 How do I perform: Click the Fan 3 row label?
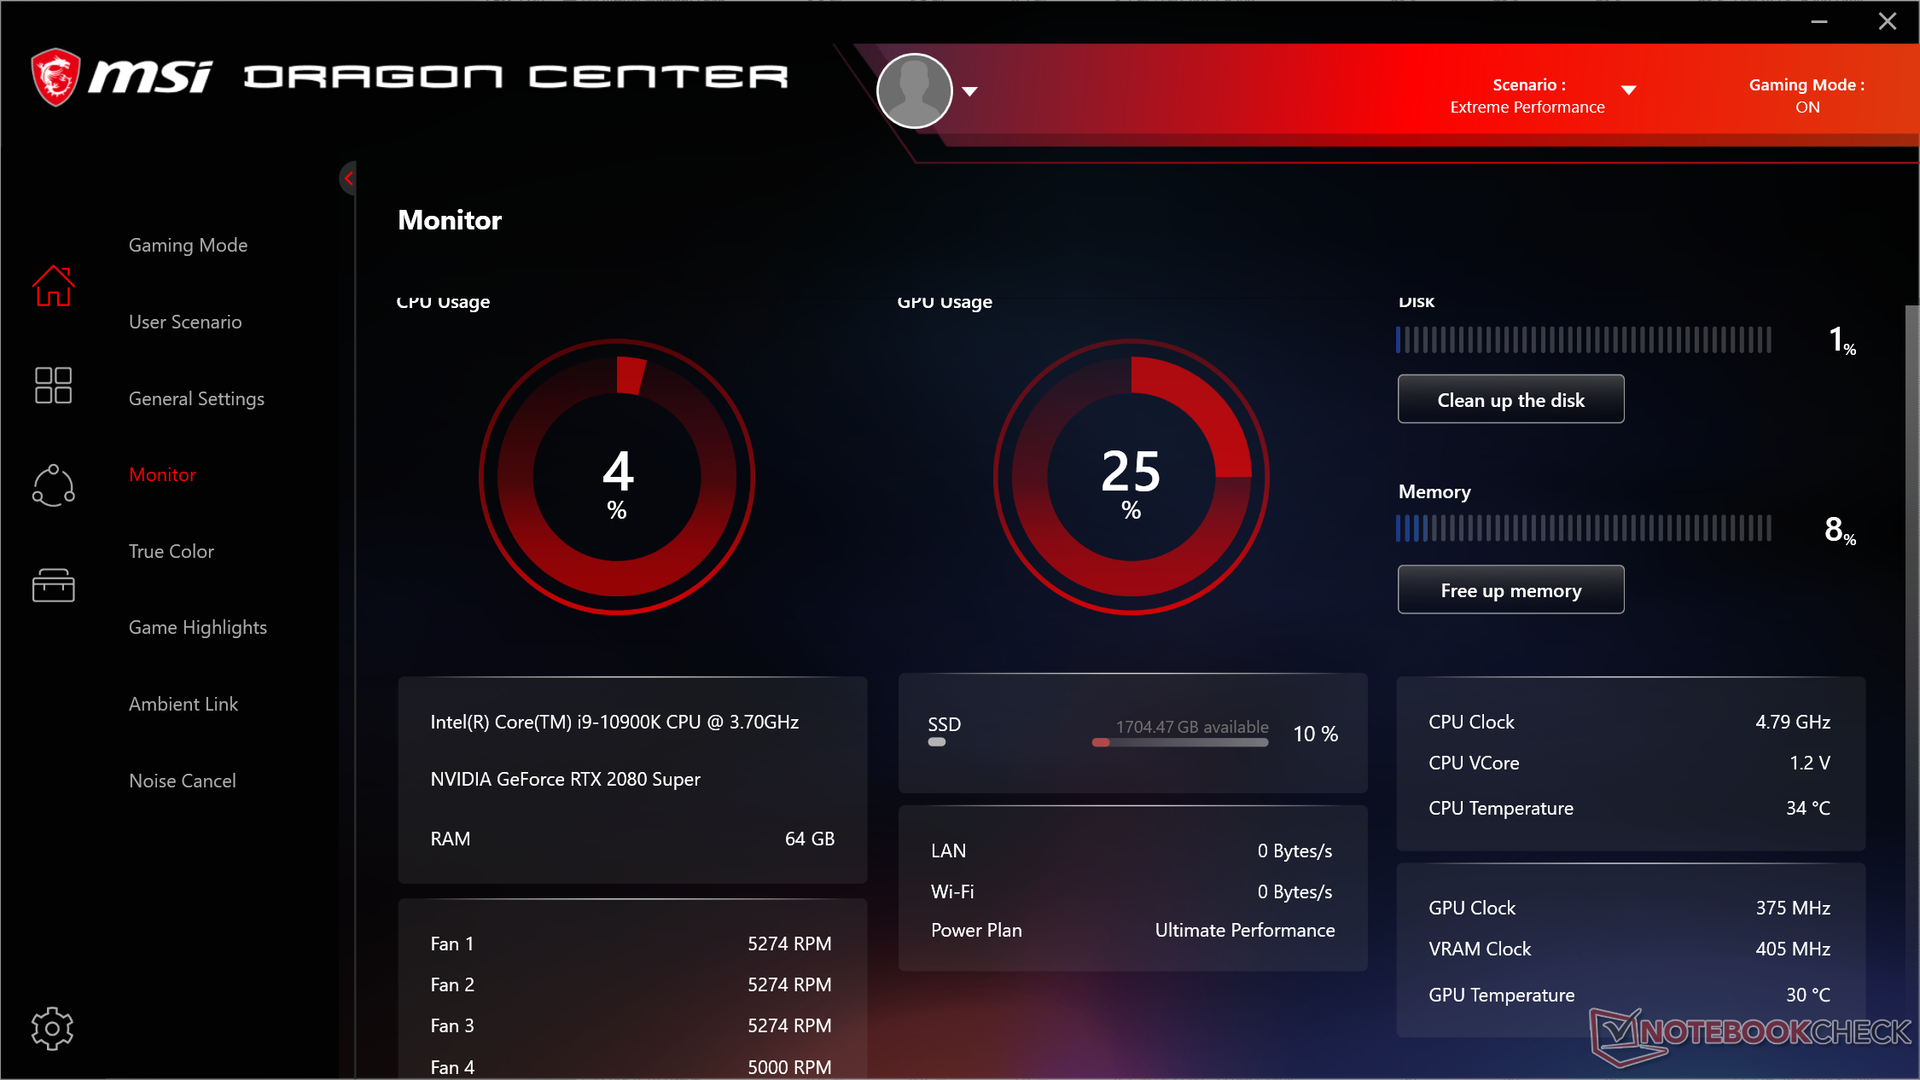[452, 1026]
